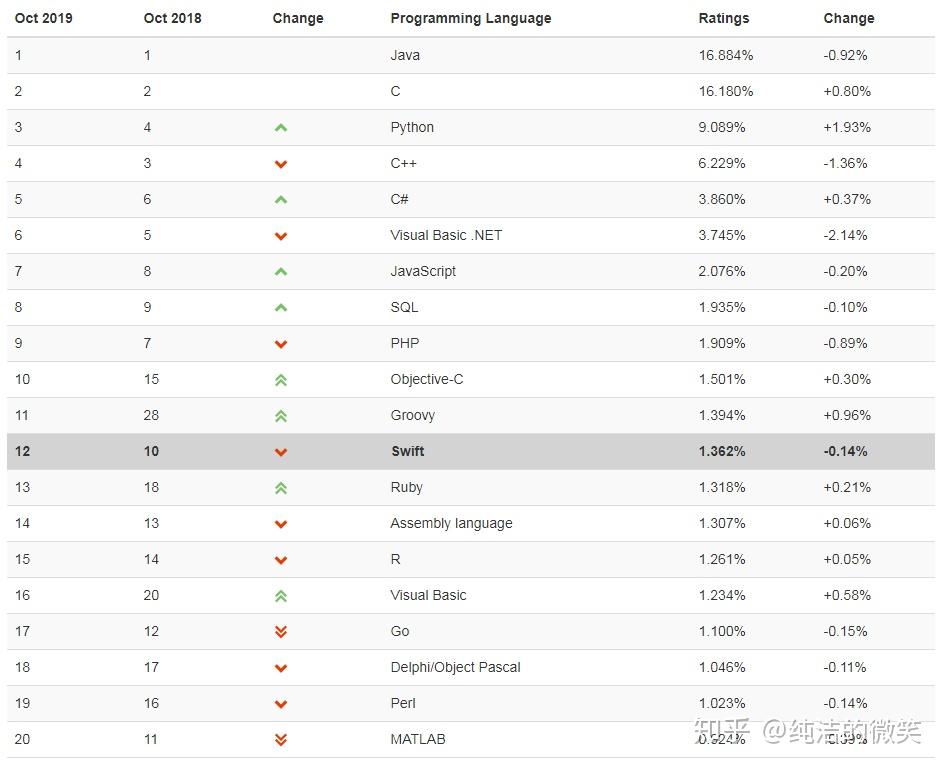Click the Delphi/Object Pascal entry

click(x=455, y=667)
